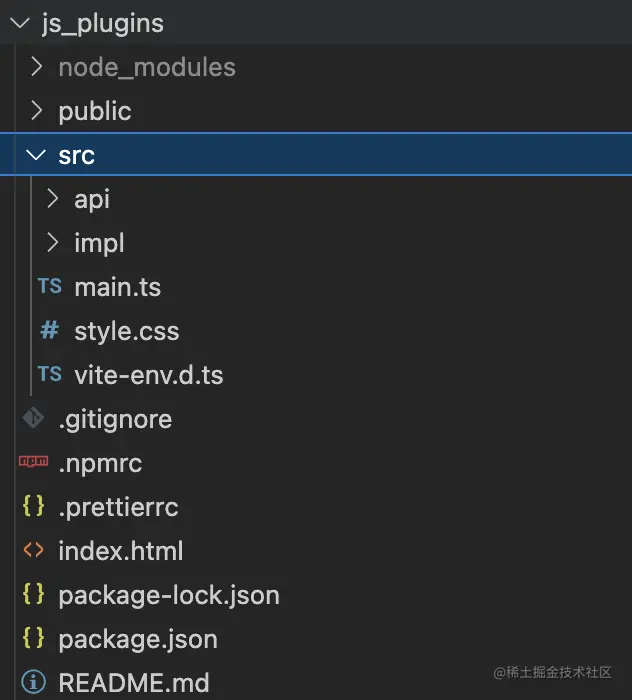Click the HTML icon beside index.html
Viewport: 632px width, 700px height.
coord(33,551)
